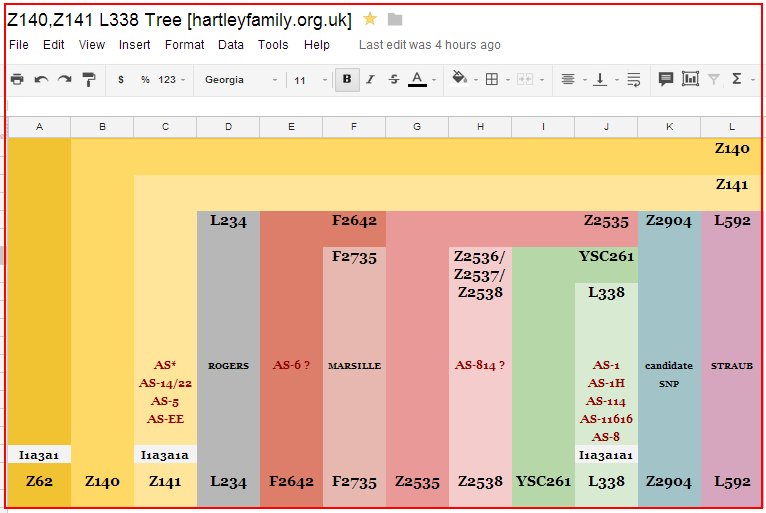Click the spreadsheet title to rename
Screen dimensions: 766x513
(179, 20)
